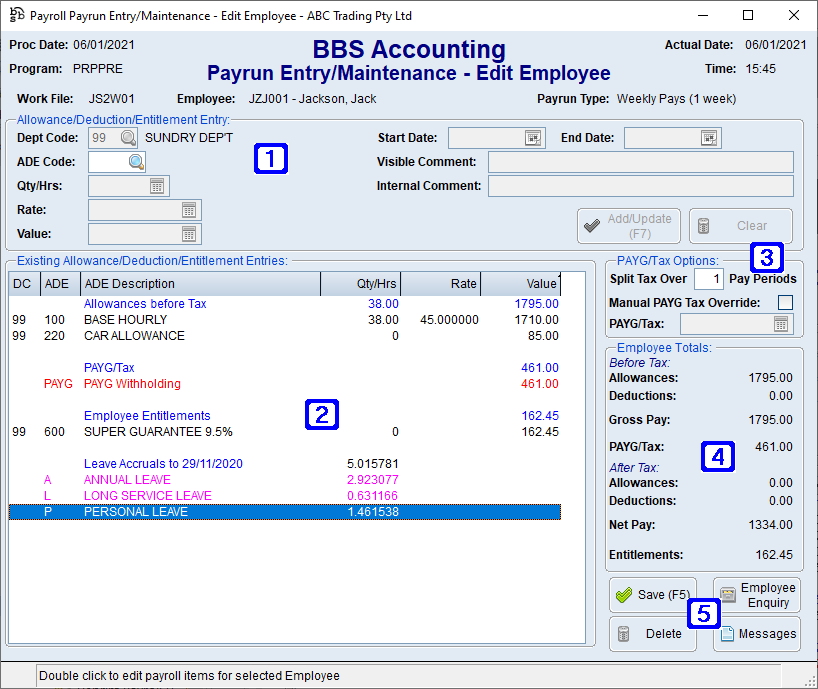The image size is (818, 689).
Task: Open Employee Enquiry
Action: [x=757, y=594]
